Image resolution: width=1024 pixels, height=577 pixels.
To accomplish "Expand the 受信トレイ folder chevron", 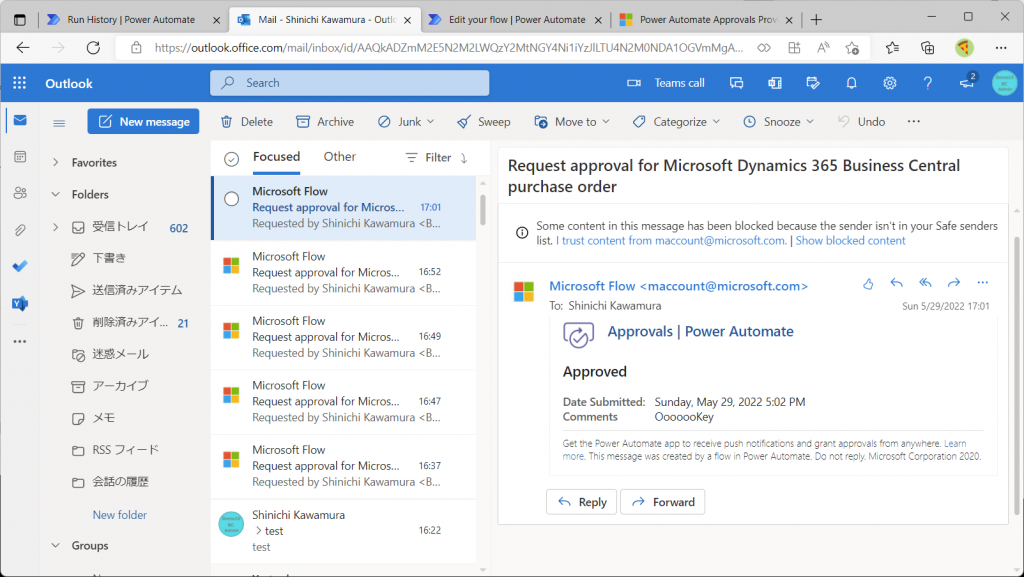I will [56, 226].
